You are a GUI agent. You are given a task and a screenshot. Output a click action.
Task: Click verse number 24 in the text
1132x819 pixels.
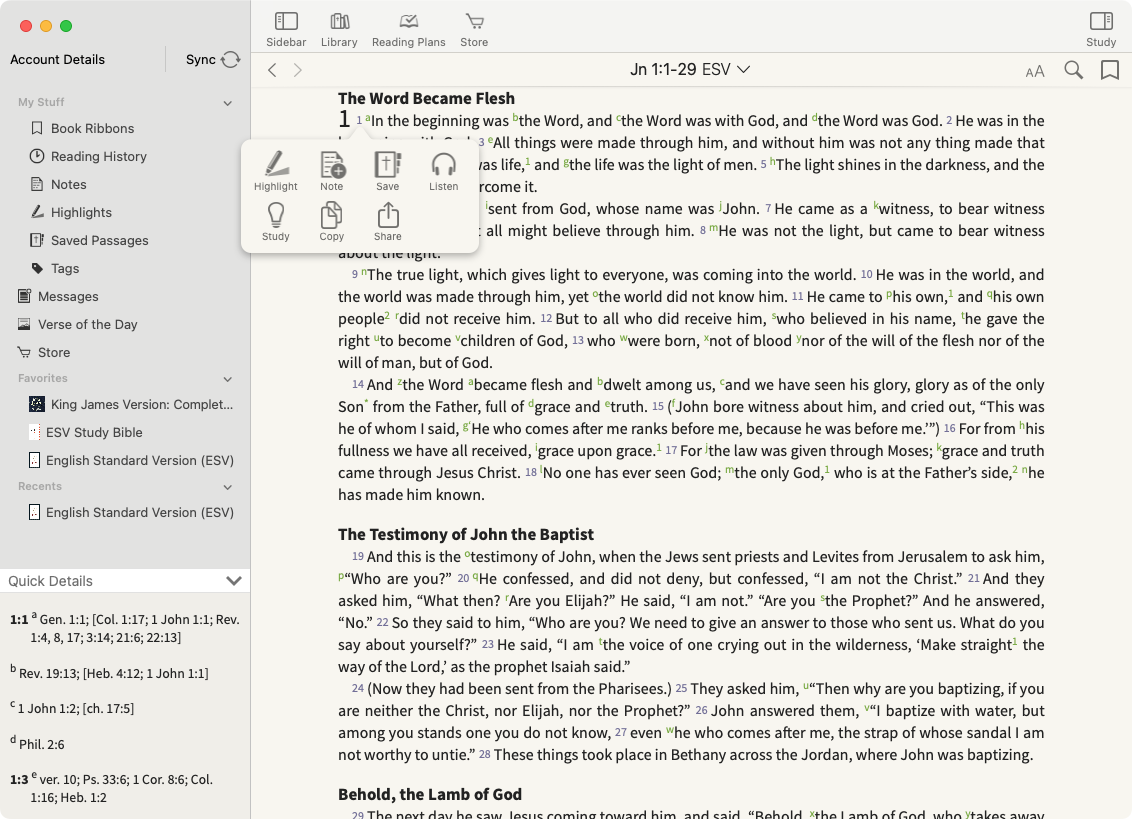(358, 689)
